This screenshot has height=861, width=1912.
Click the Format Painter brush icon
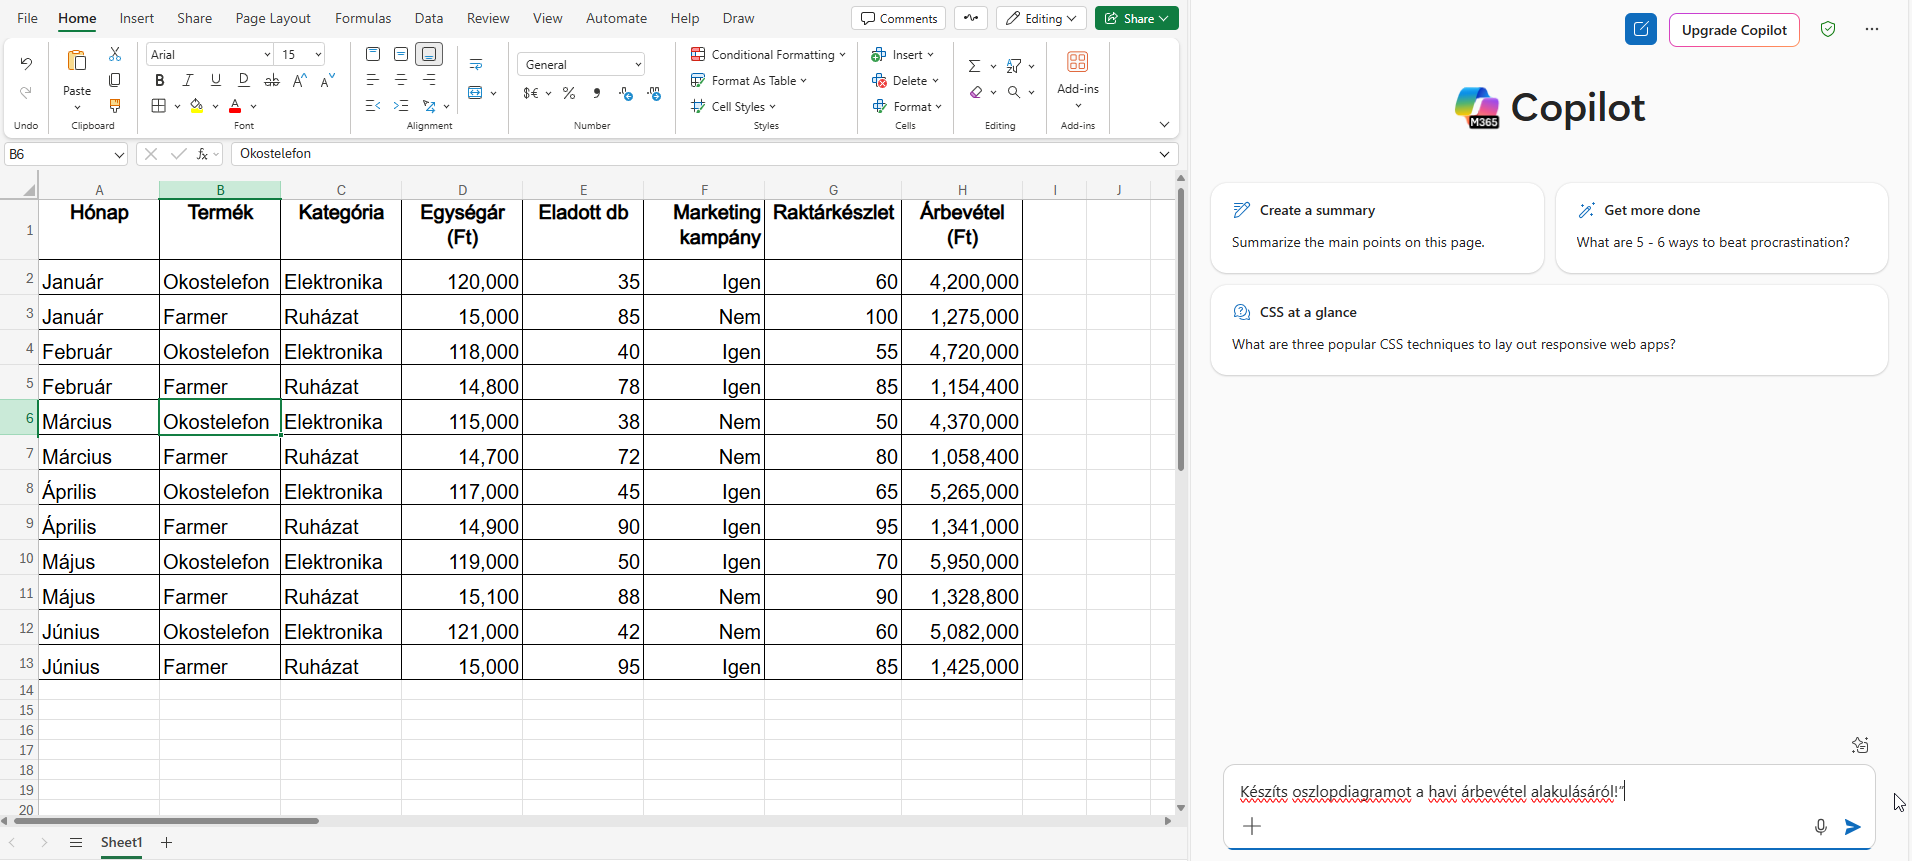pos(115,106)
